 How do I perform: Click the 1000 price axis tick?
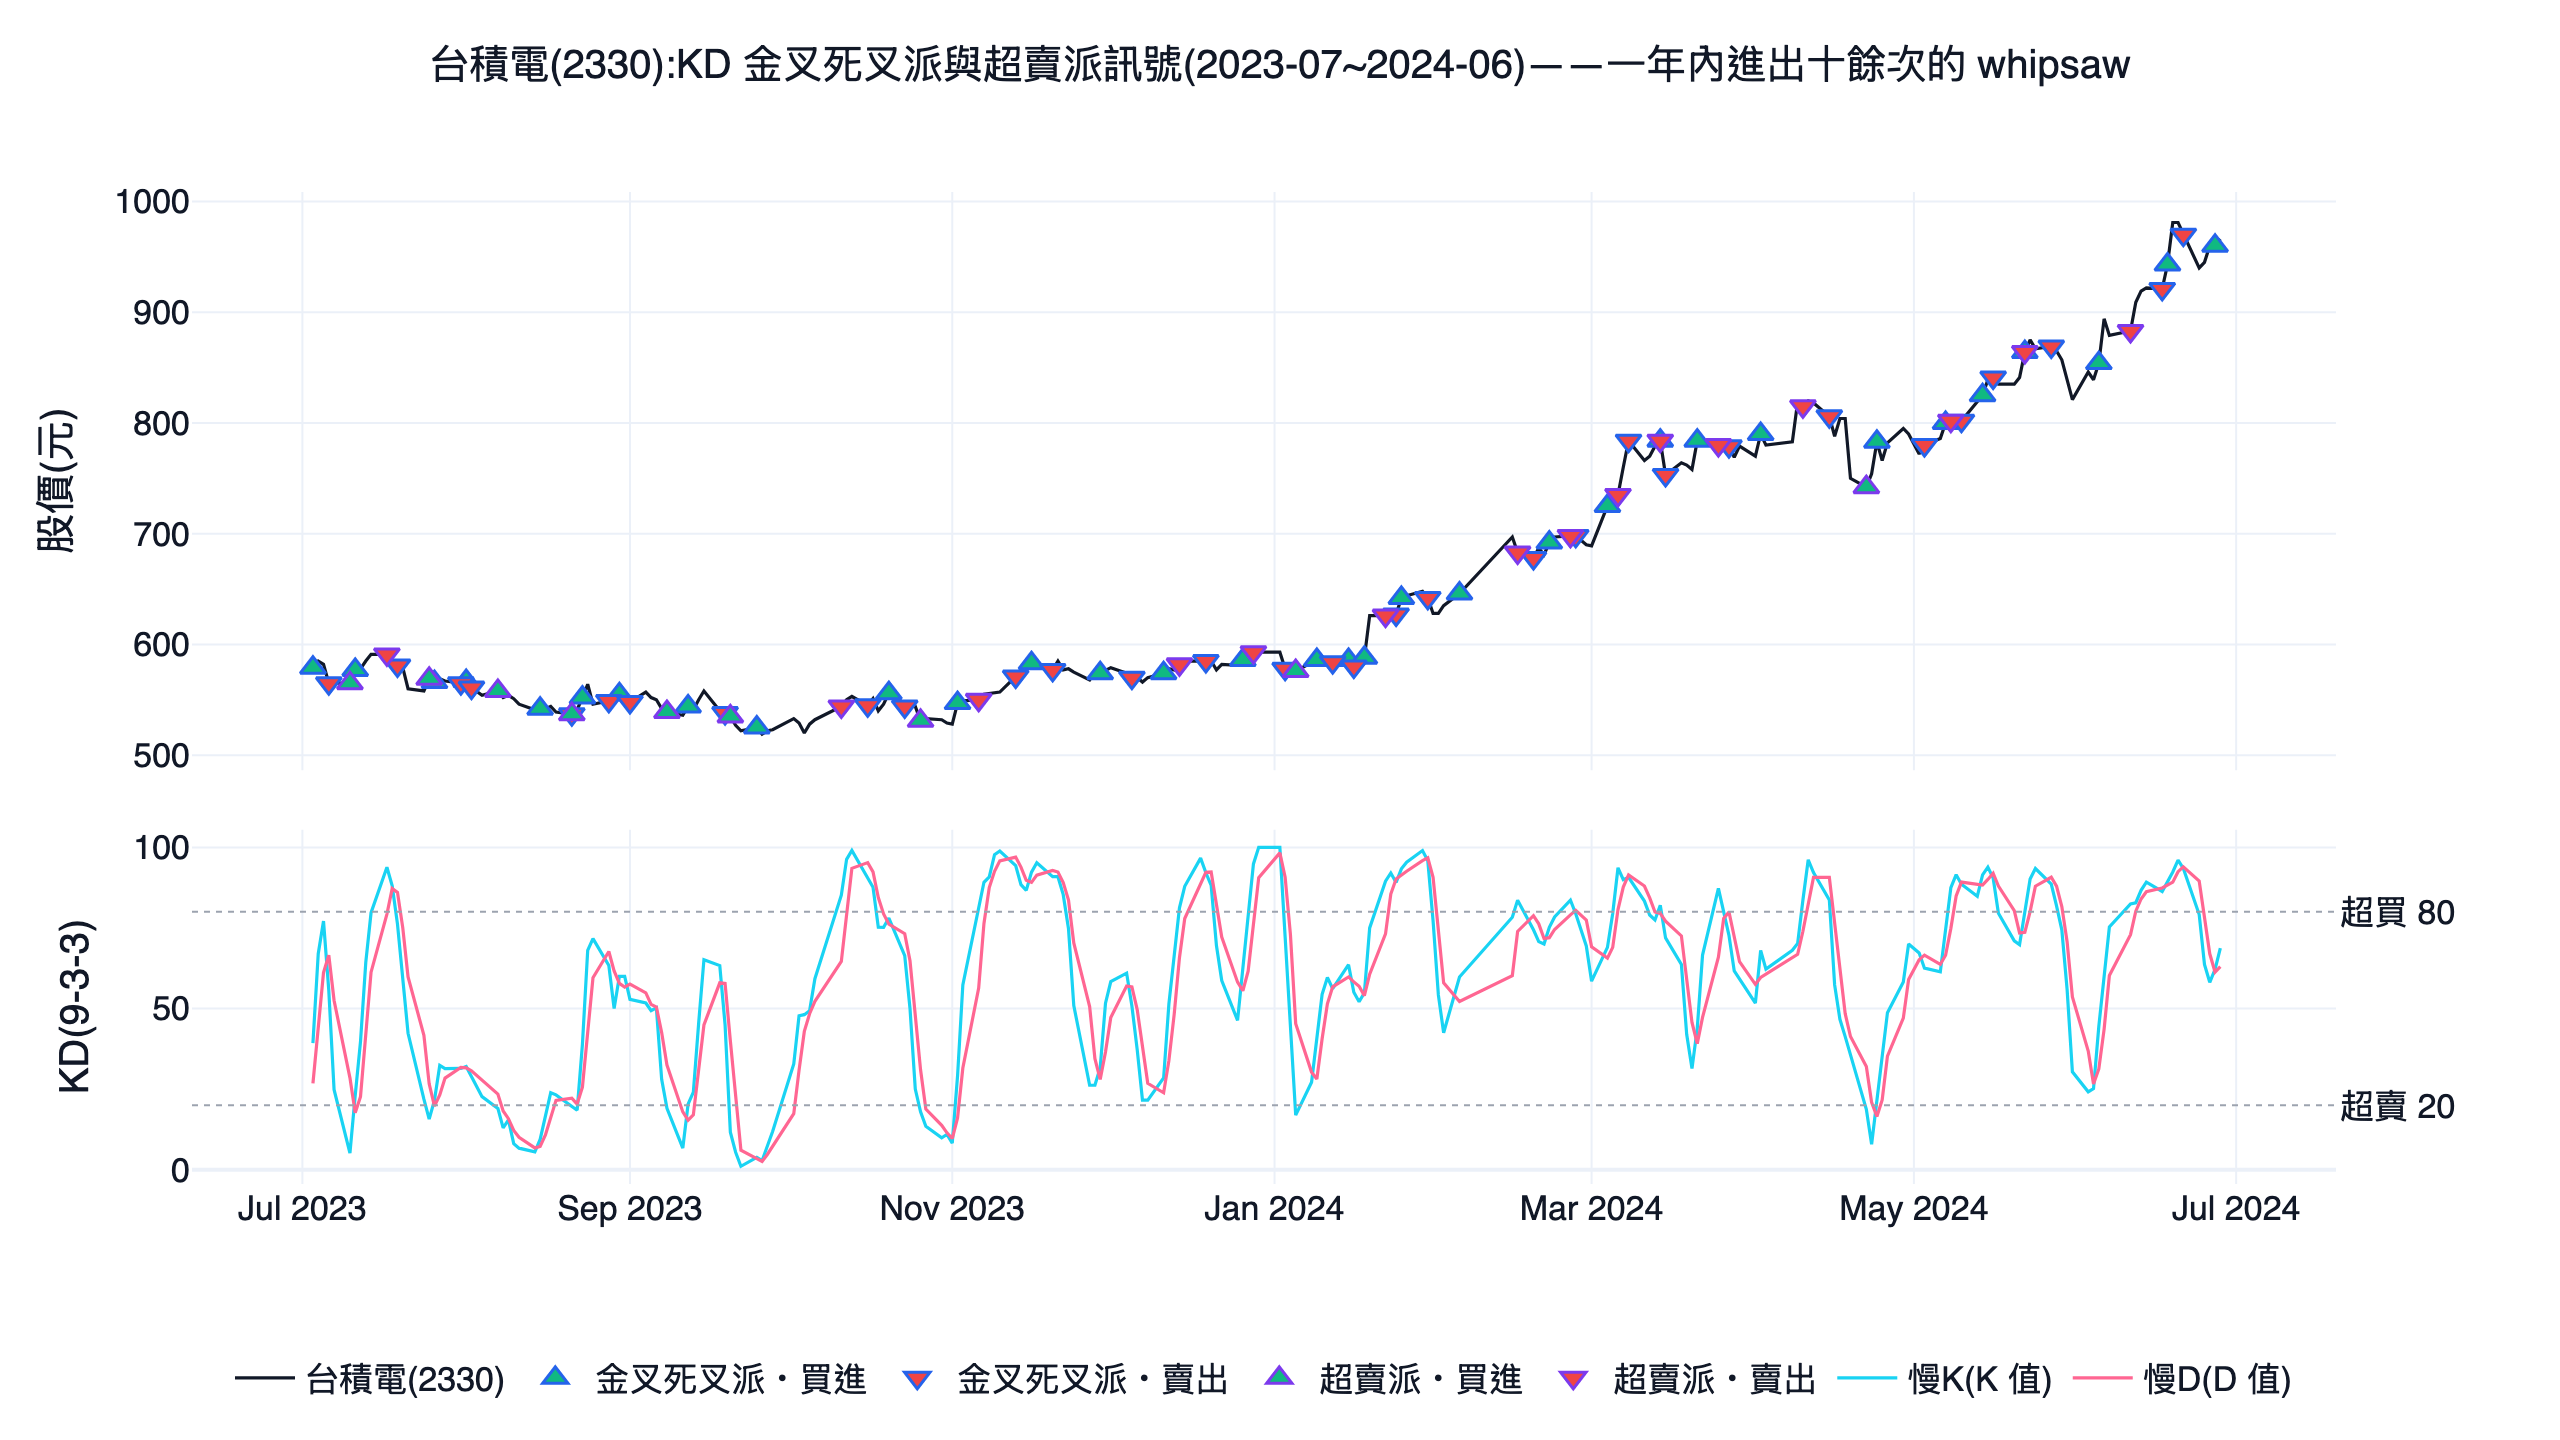click(x=152, y=202)
